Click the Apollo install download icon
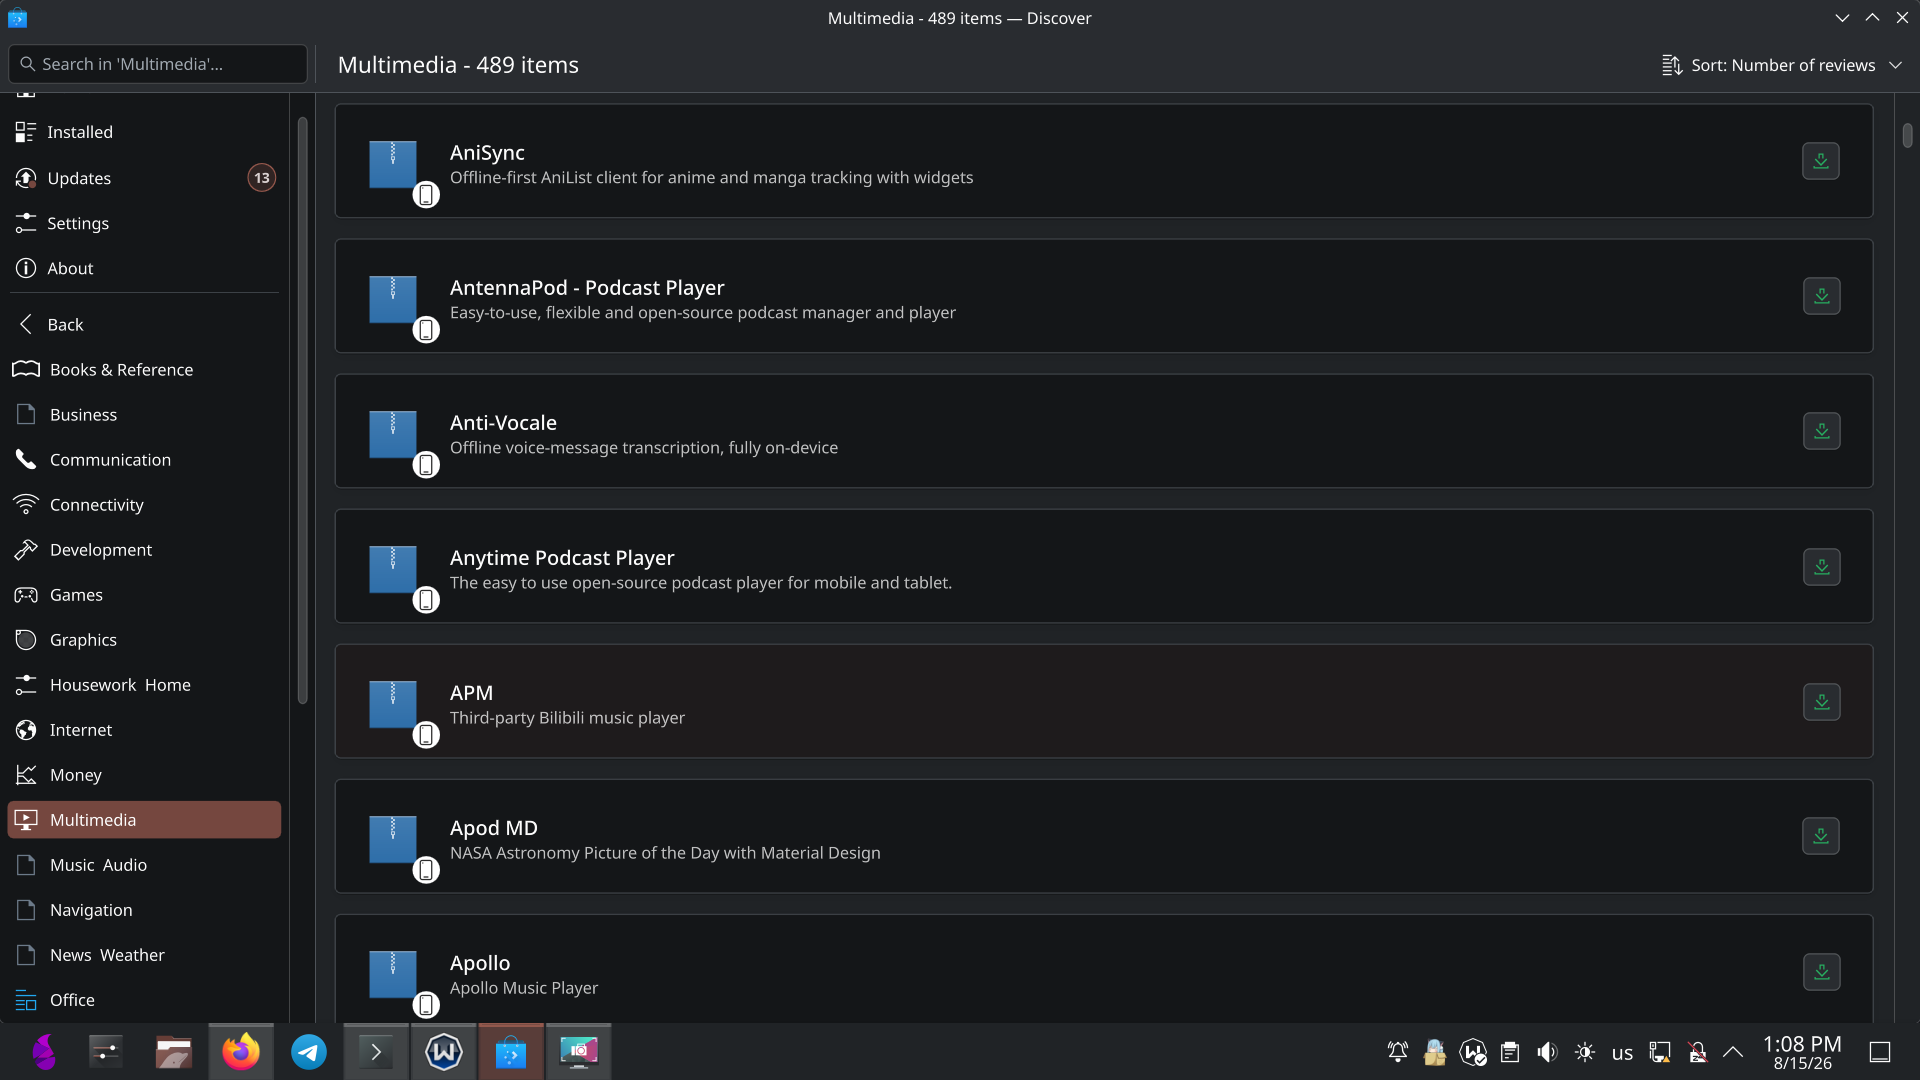Screen dimensions: 1920x1080 (x=1821, y=972)
